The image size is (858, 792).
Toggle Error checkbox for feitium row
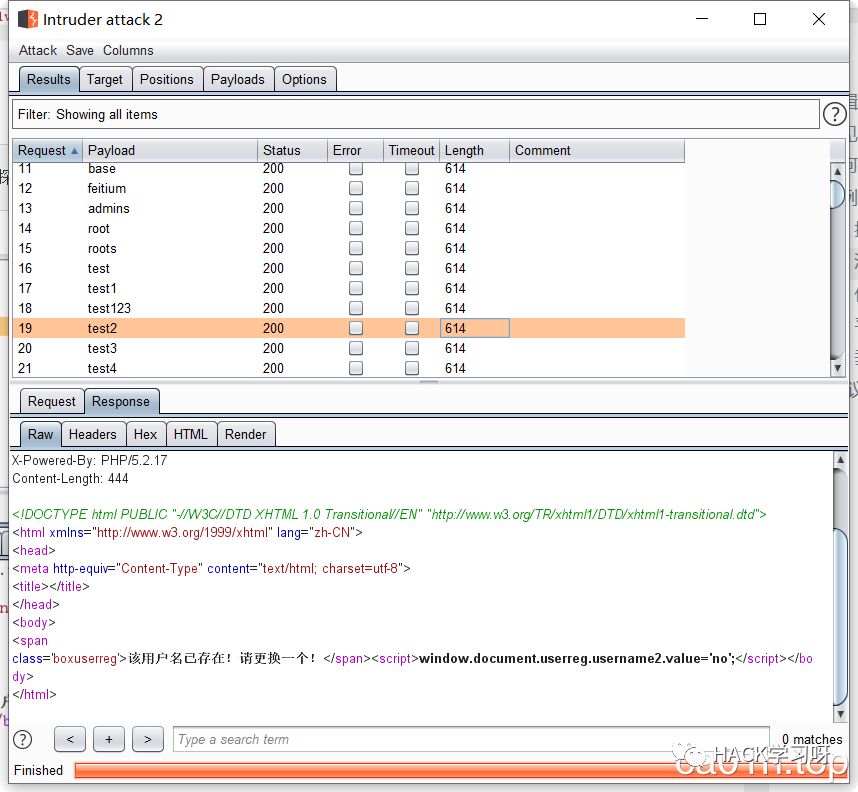click(356, 189)
